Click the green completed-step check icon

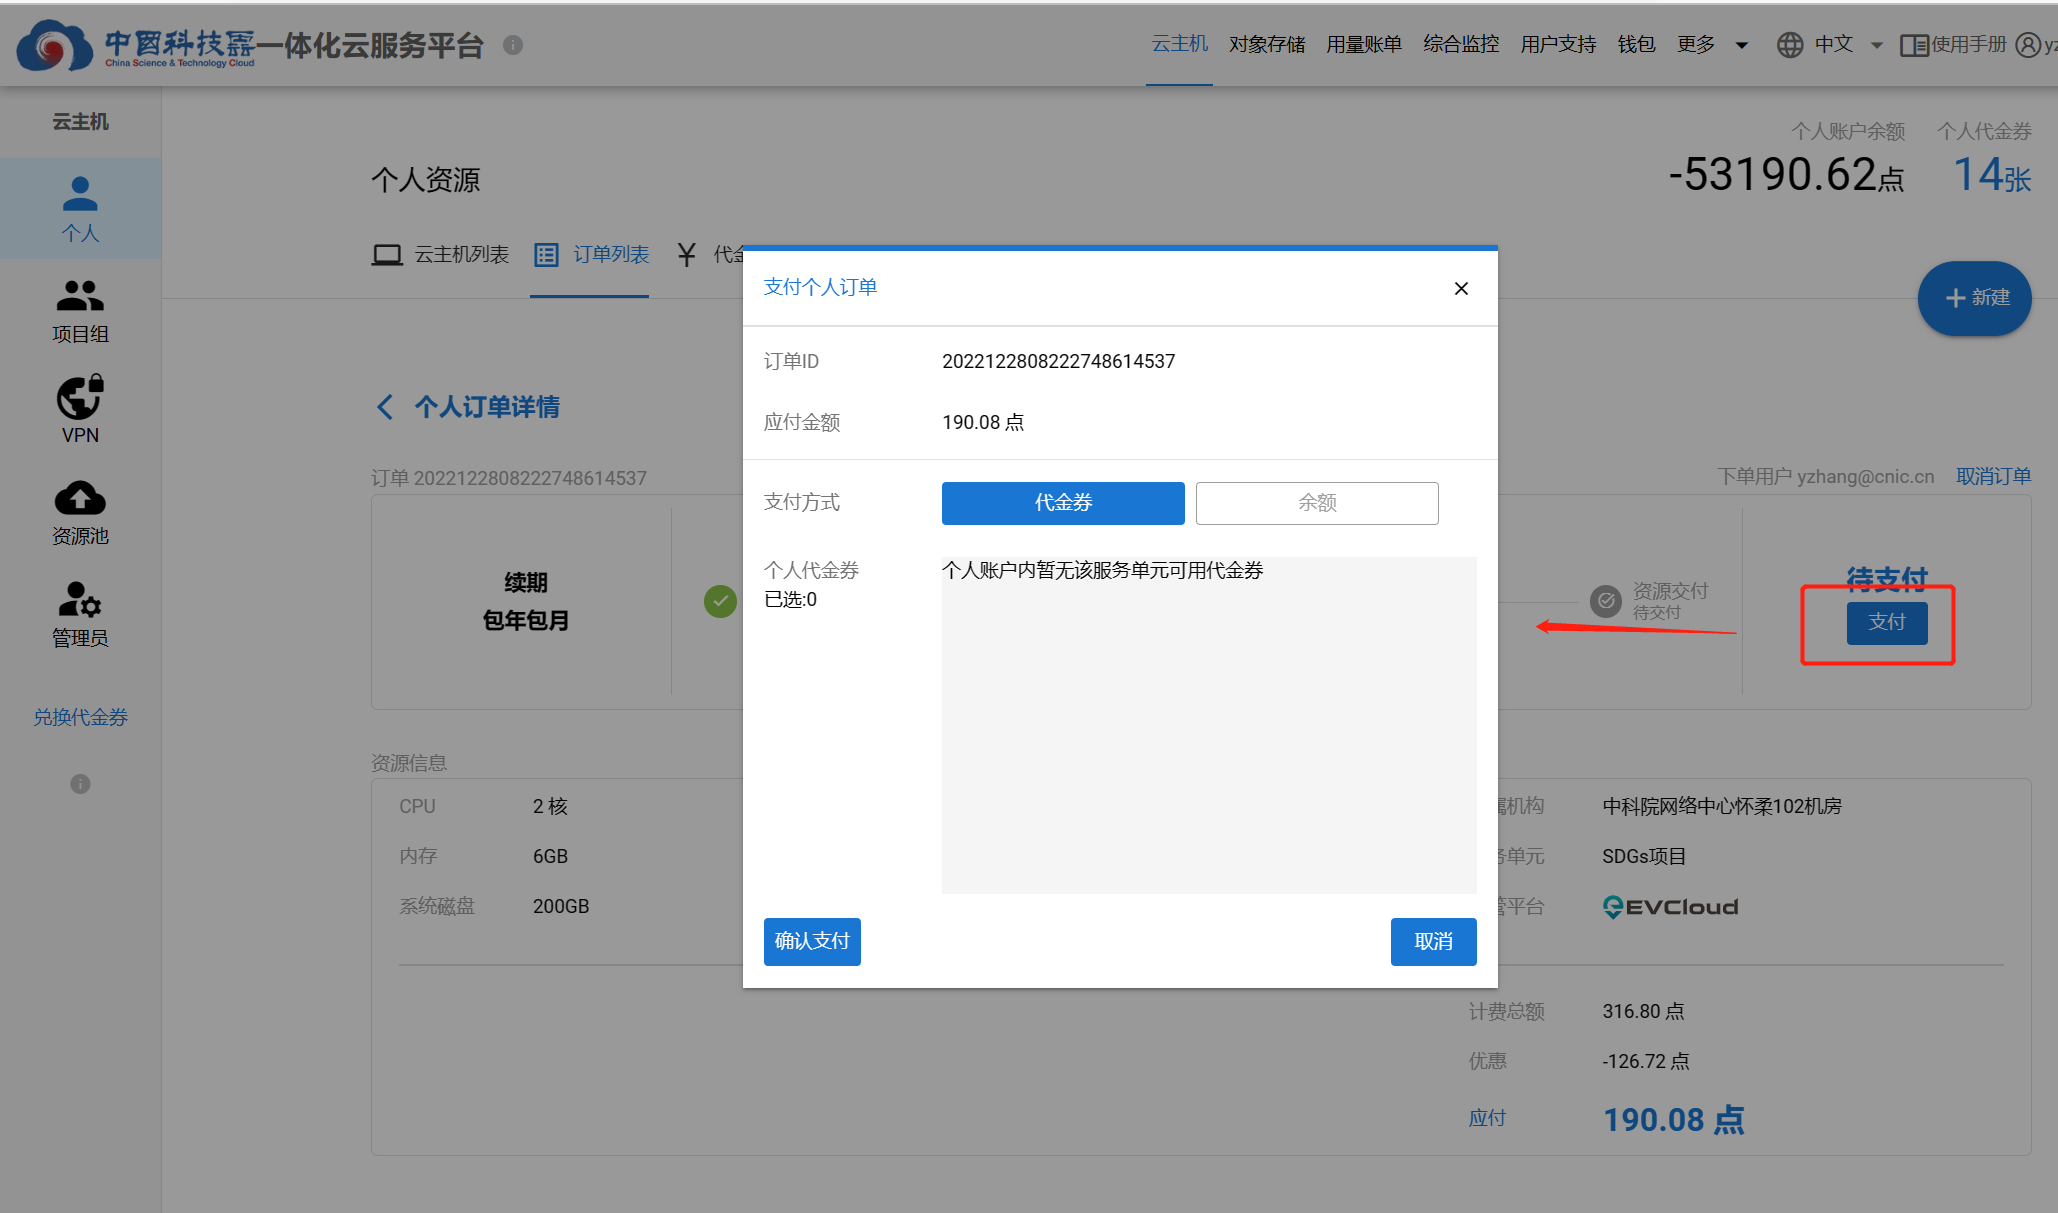(x=720, y=601)
